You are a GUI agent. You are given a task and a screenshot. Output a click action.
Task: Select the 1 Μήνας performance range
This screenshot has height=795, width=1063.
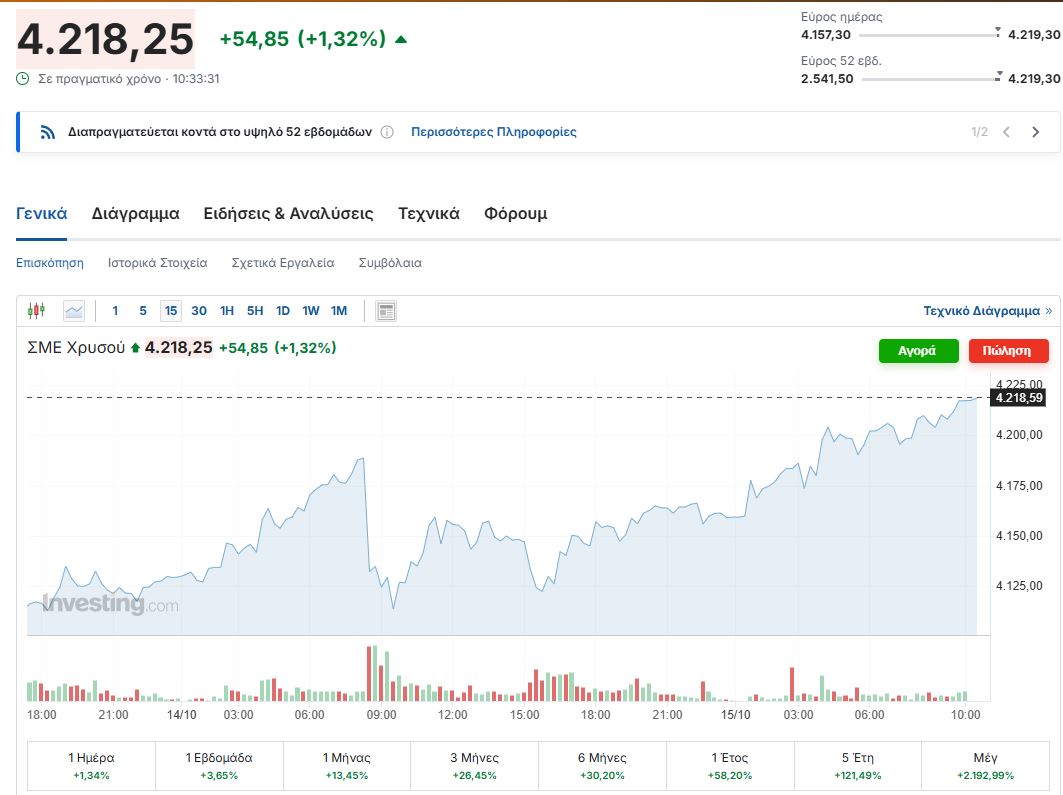tap(347, 766)
